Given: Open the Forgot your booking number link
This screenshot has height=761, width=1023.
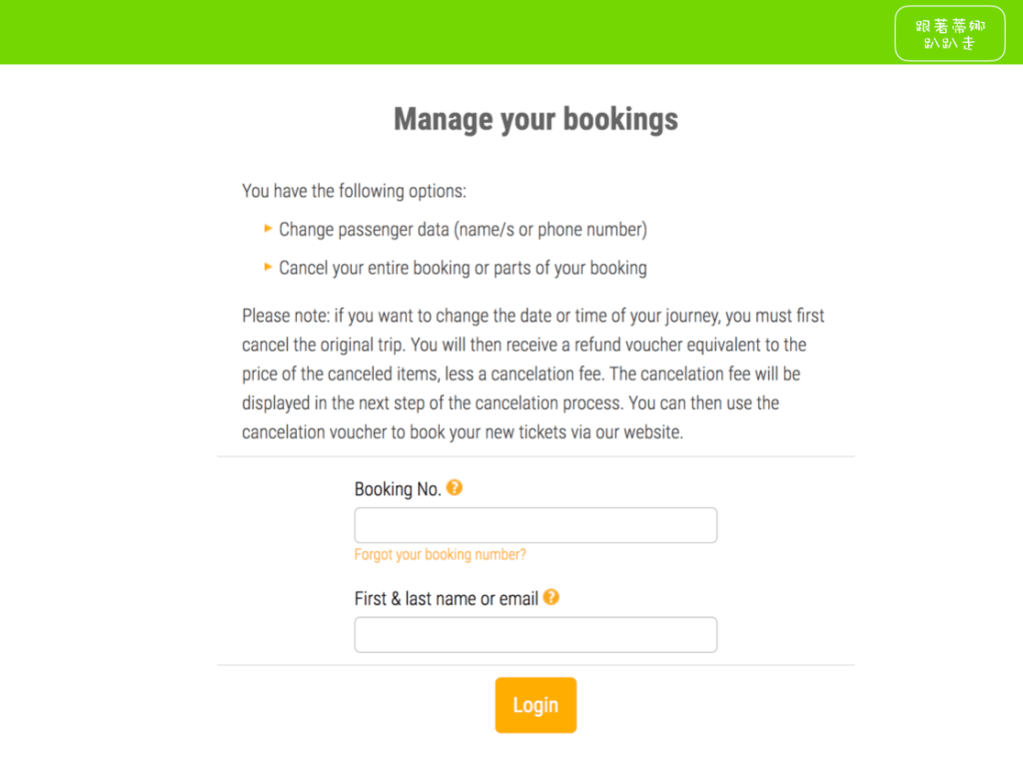Looking at the screenshot, I should coord(440,554).
